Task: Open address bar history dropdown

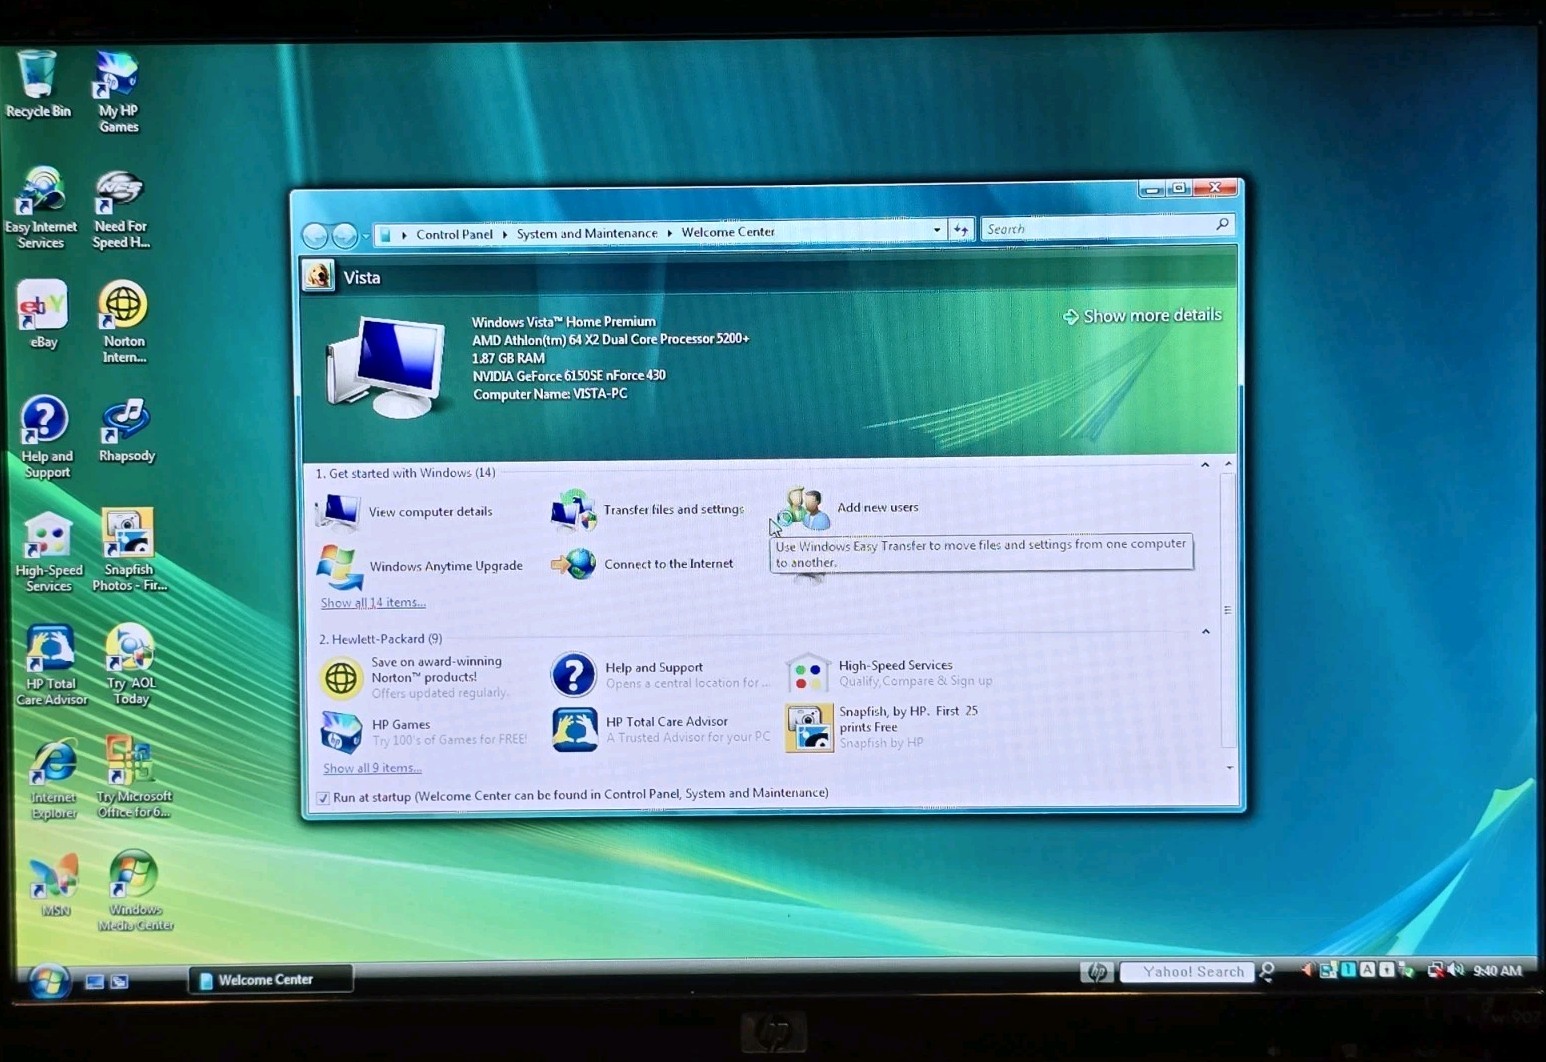Action: tap(937, 230)
